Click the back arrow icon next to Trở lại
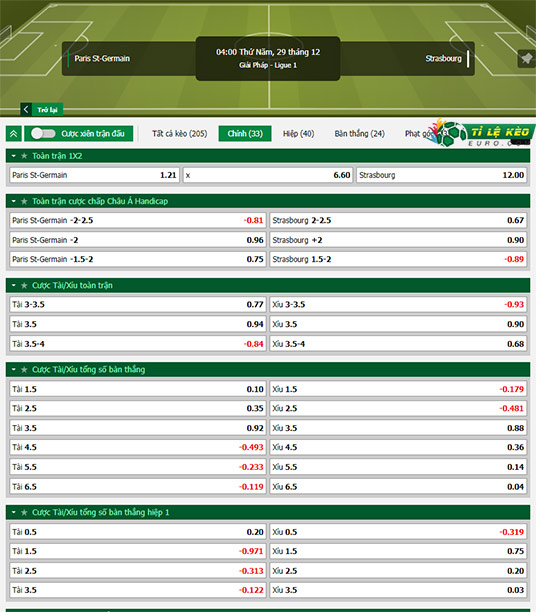The height and width of the screenshot is (612, 536). click(26, 109)
